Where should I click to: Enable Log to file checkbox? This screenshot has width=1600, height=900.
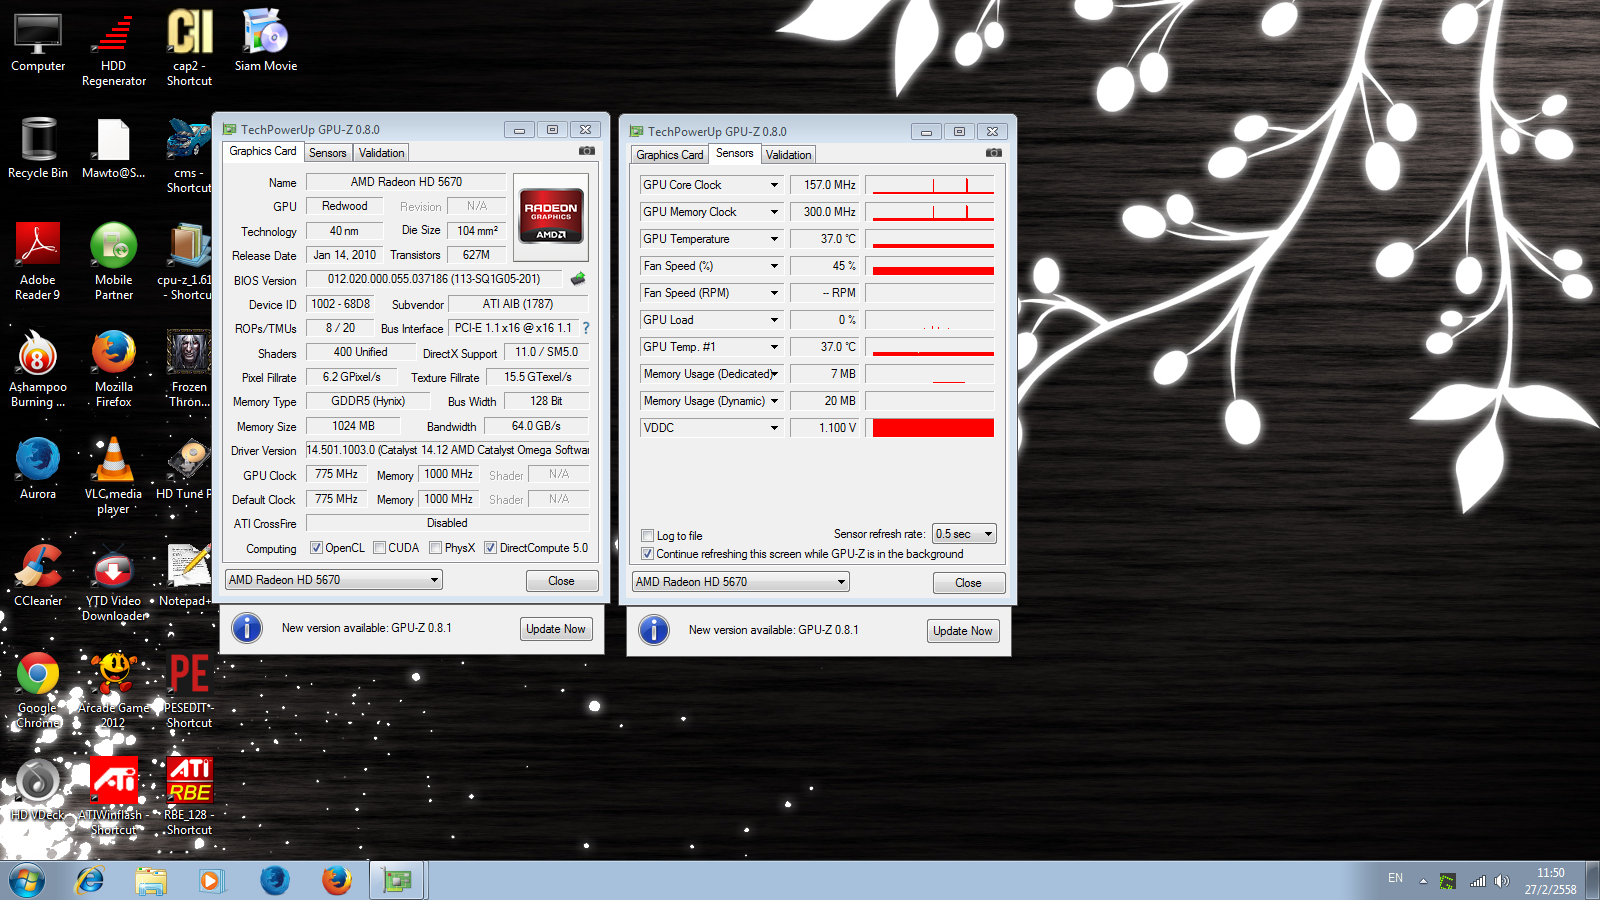click(x=648, y=536)
